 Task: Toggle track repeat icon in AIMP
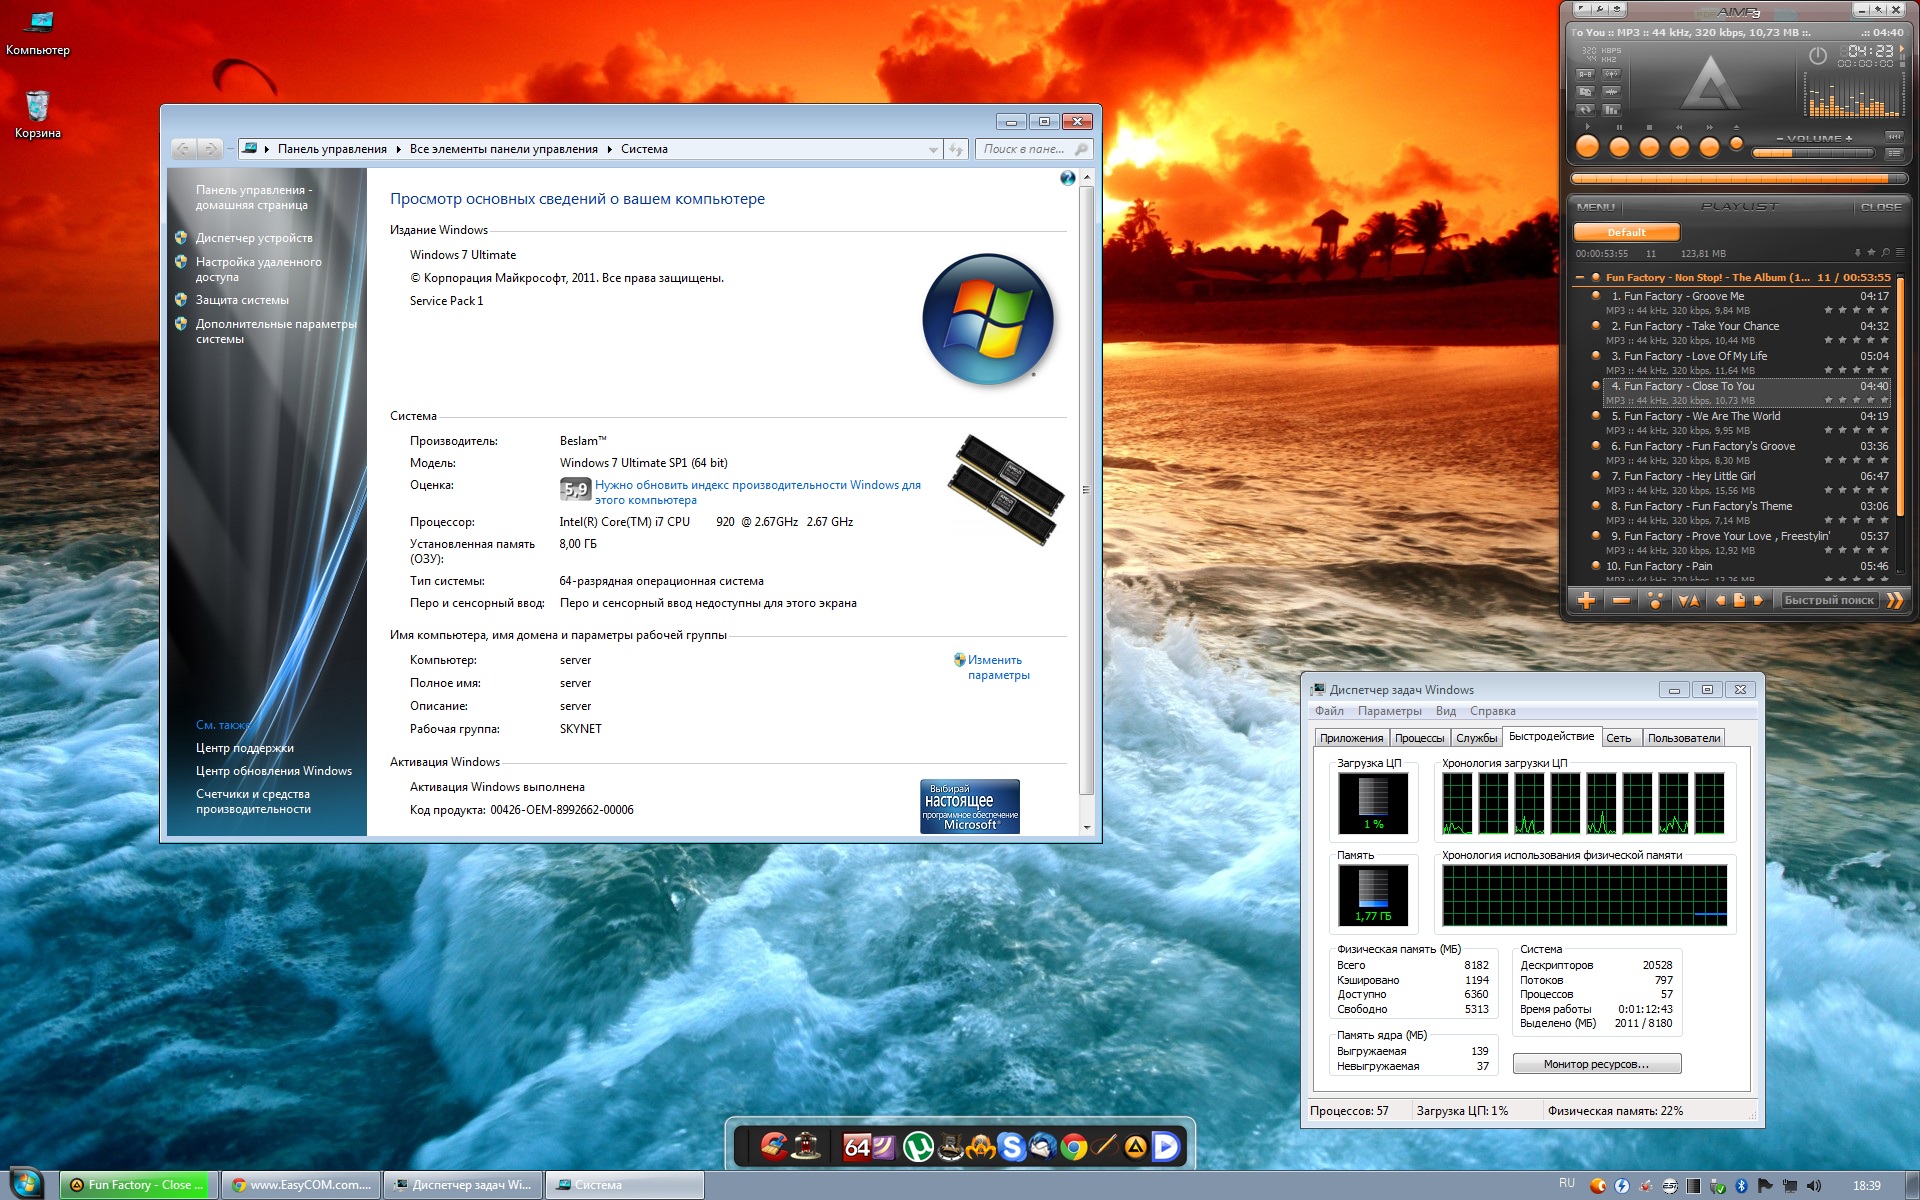(1585, 110)
